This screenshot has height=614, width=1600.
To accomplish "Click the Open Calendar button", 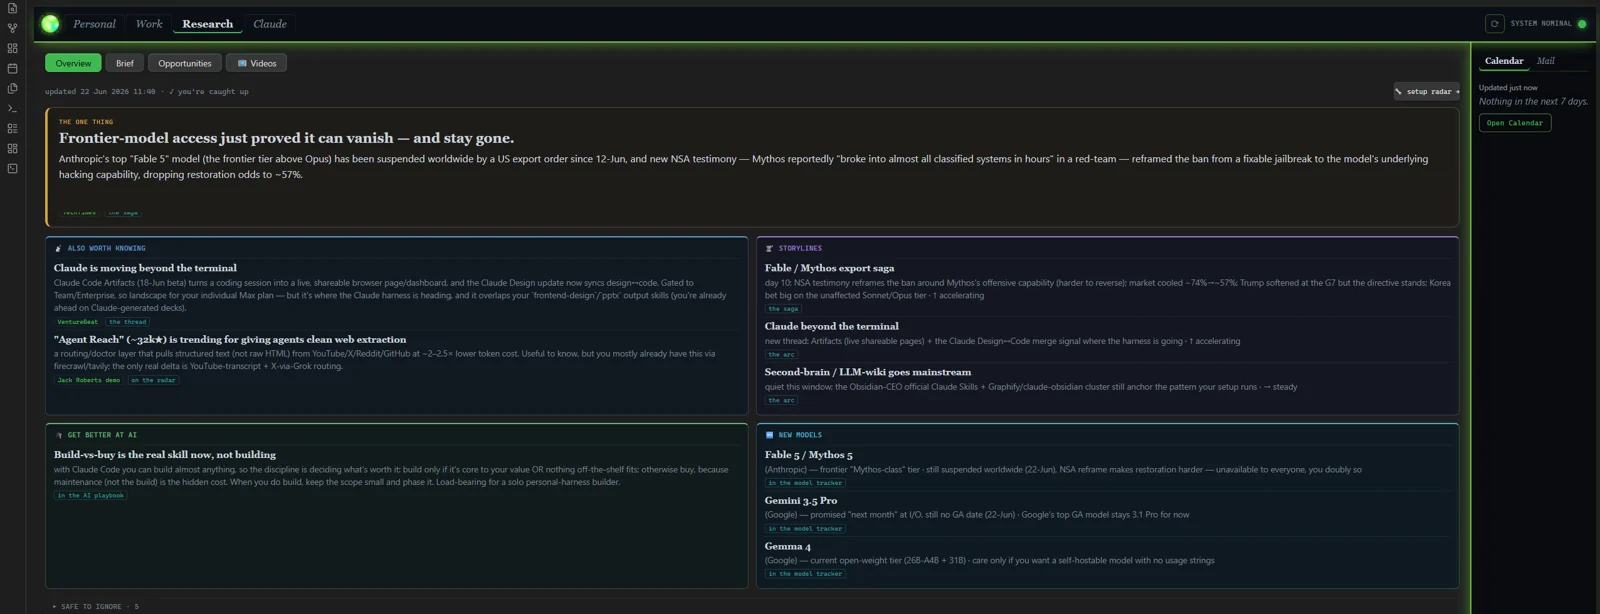I will 1515,123.
